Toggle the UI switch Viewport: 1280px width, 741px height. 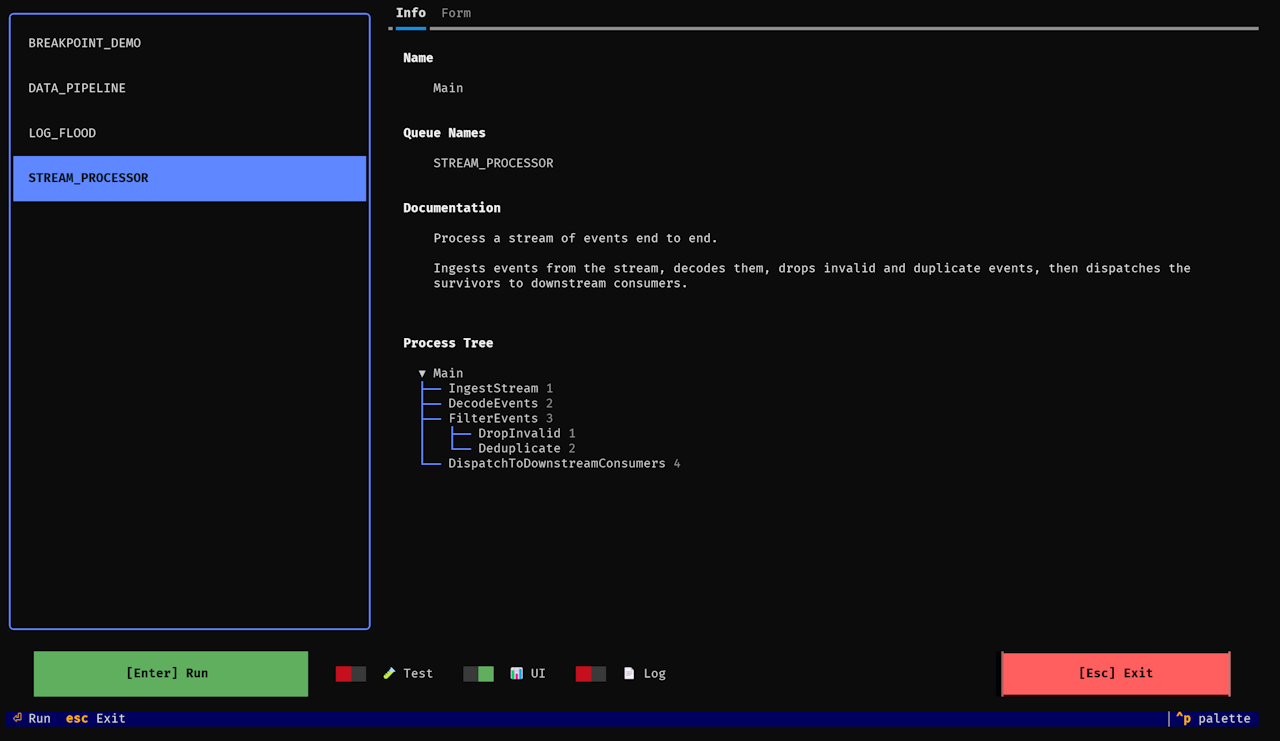tap(479, 674)
